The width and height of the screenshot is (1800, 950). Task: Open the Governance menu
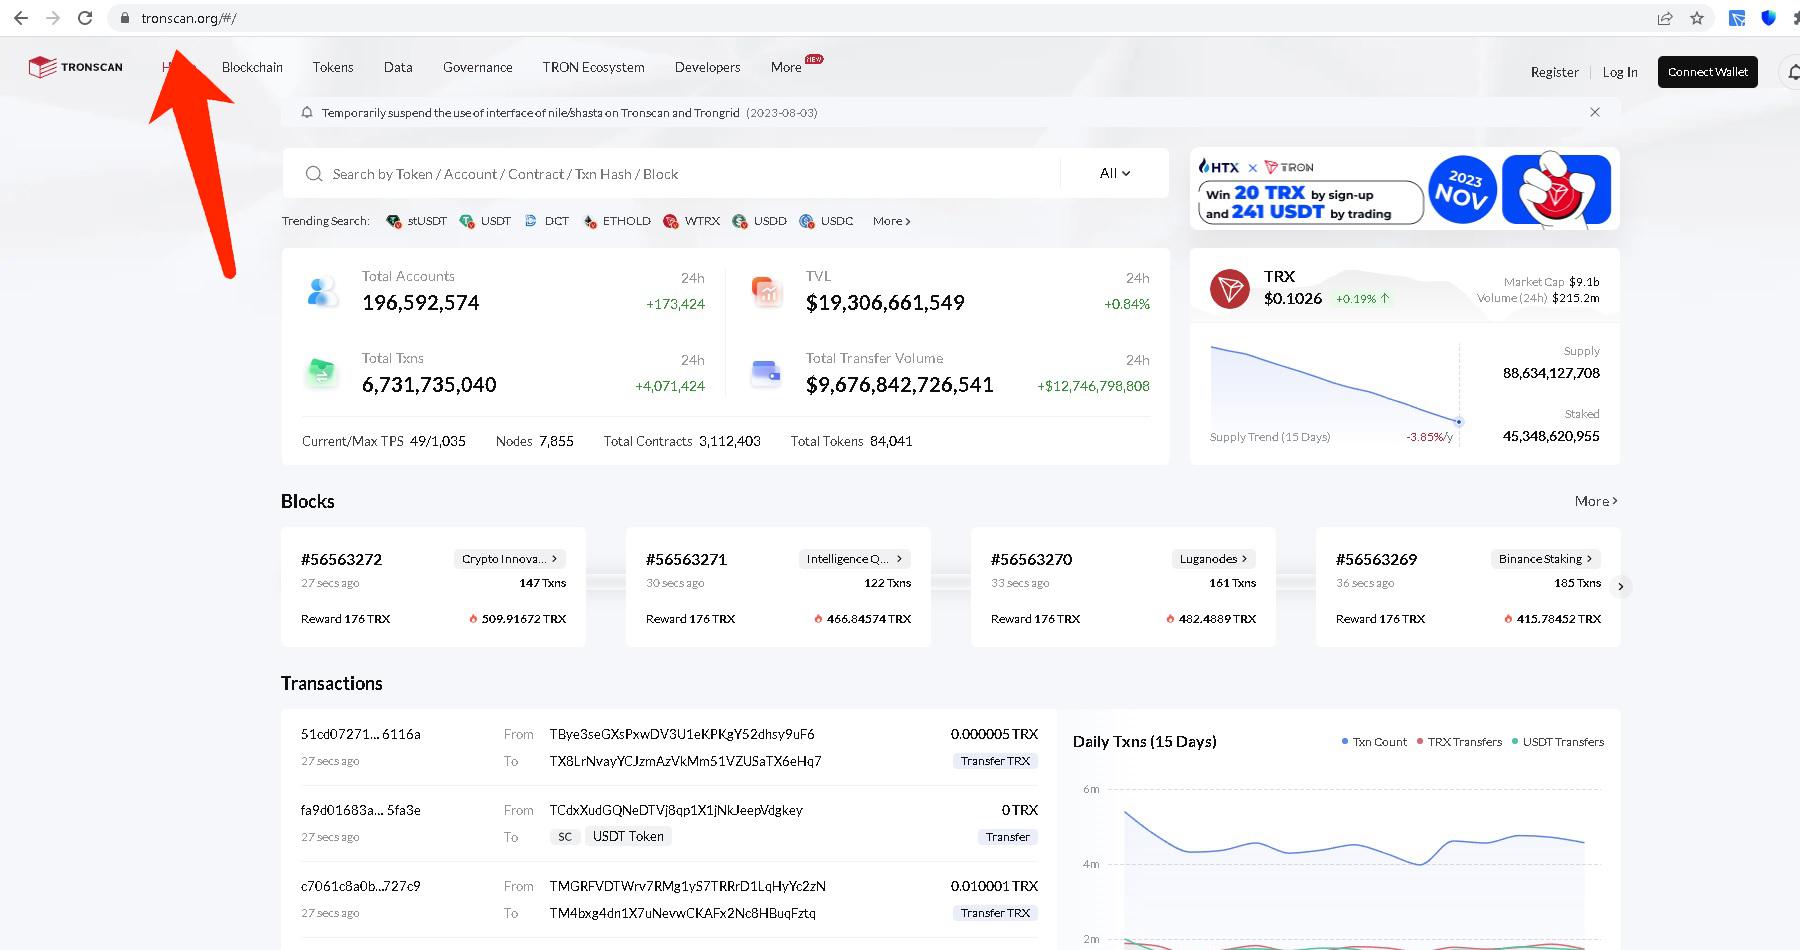[x=478, y=67]
